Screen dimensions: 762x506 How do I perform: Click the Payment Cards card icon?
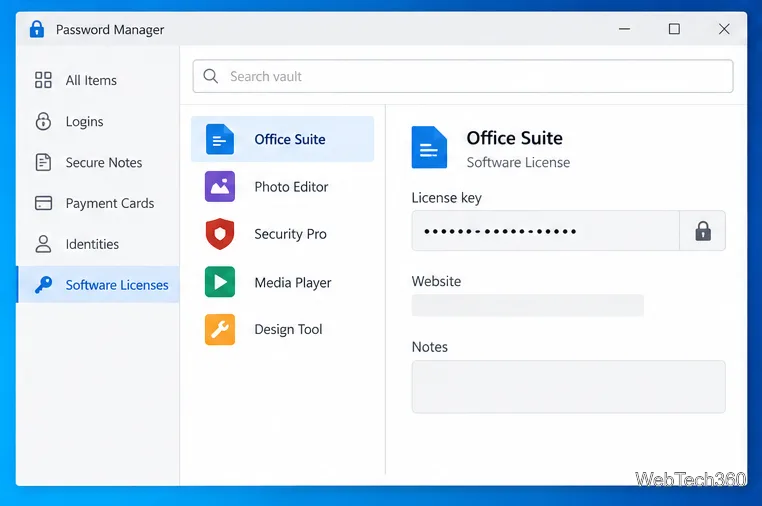click(x=43, y=203)
